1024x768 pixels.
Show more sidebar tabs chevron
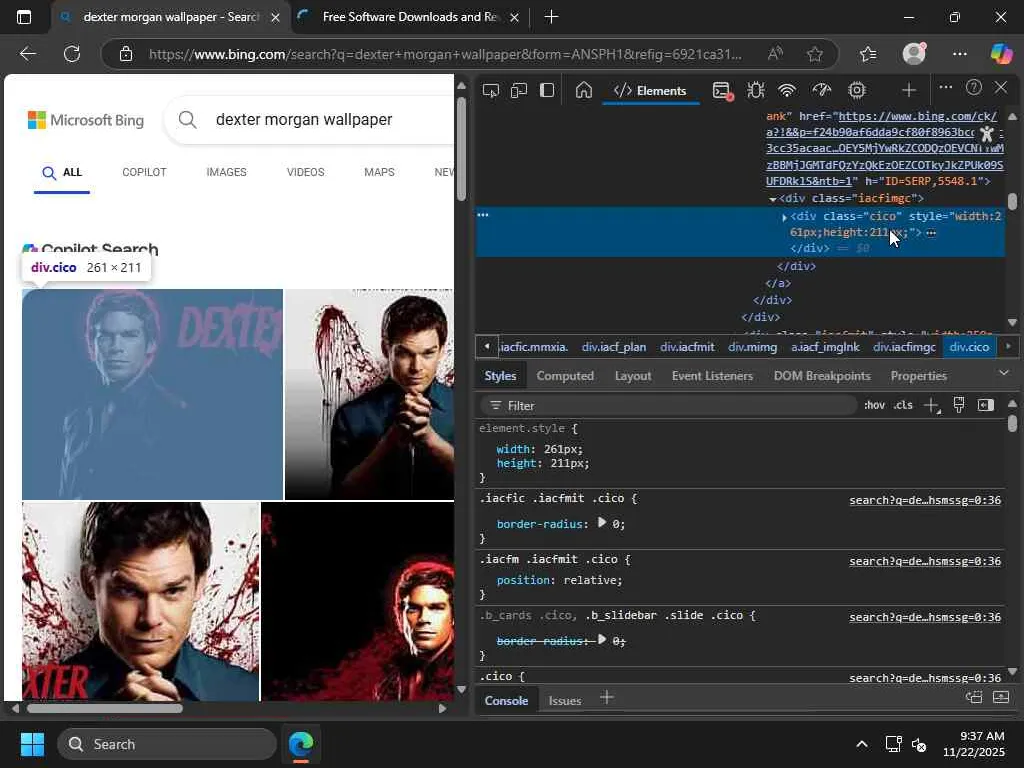(1004, 373)
